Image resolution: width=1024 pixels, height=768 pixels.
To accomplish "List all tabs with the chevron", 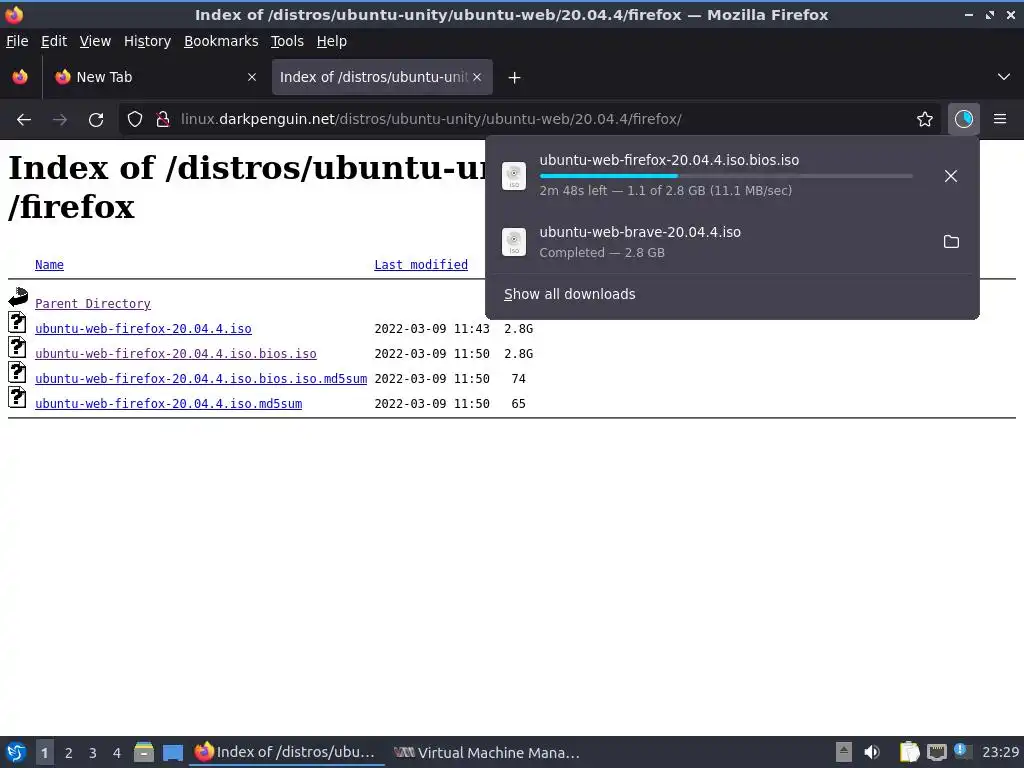I will [x=1004, y=77].
